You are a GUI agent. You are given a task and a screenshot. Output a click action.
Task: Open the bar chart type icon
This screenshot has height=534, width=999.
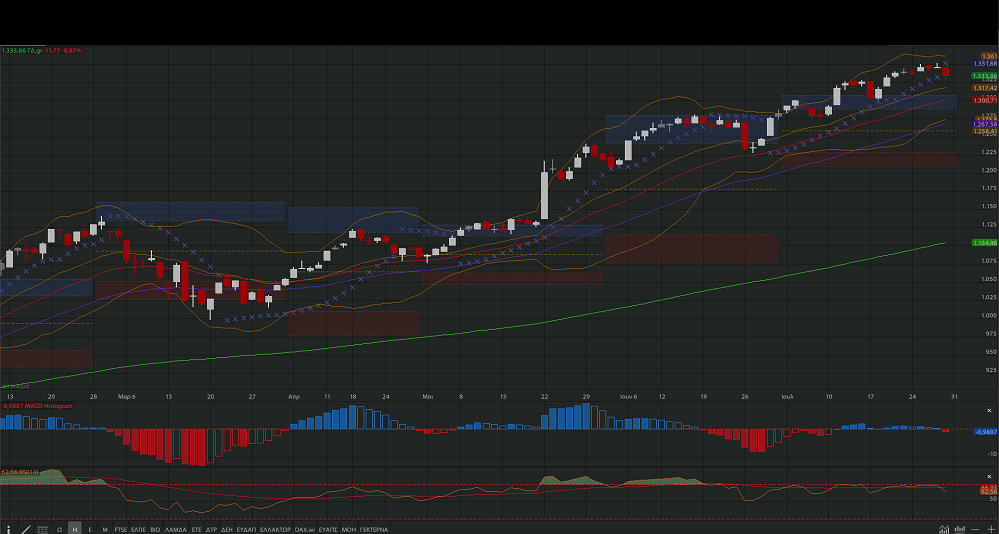click(x=959, y=529)
